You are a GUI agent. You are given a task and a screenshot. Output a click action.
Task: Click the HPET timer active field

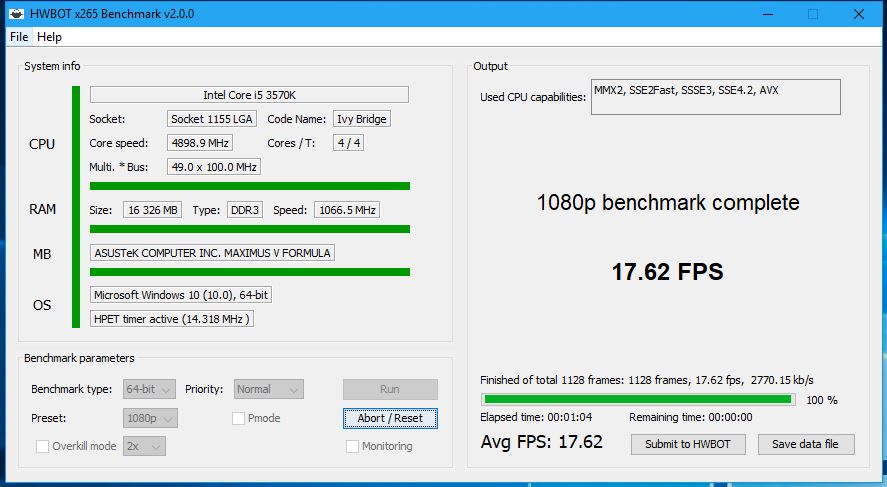pos(171,319)
